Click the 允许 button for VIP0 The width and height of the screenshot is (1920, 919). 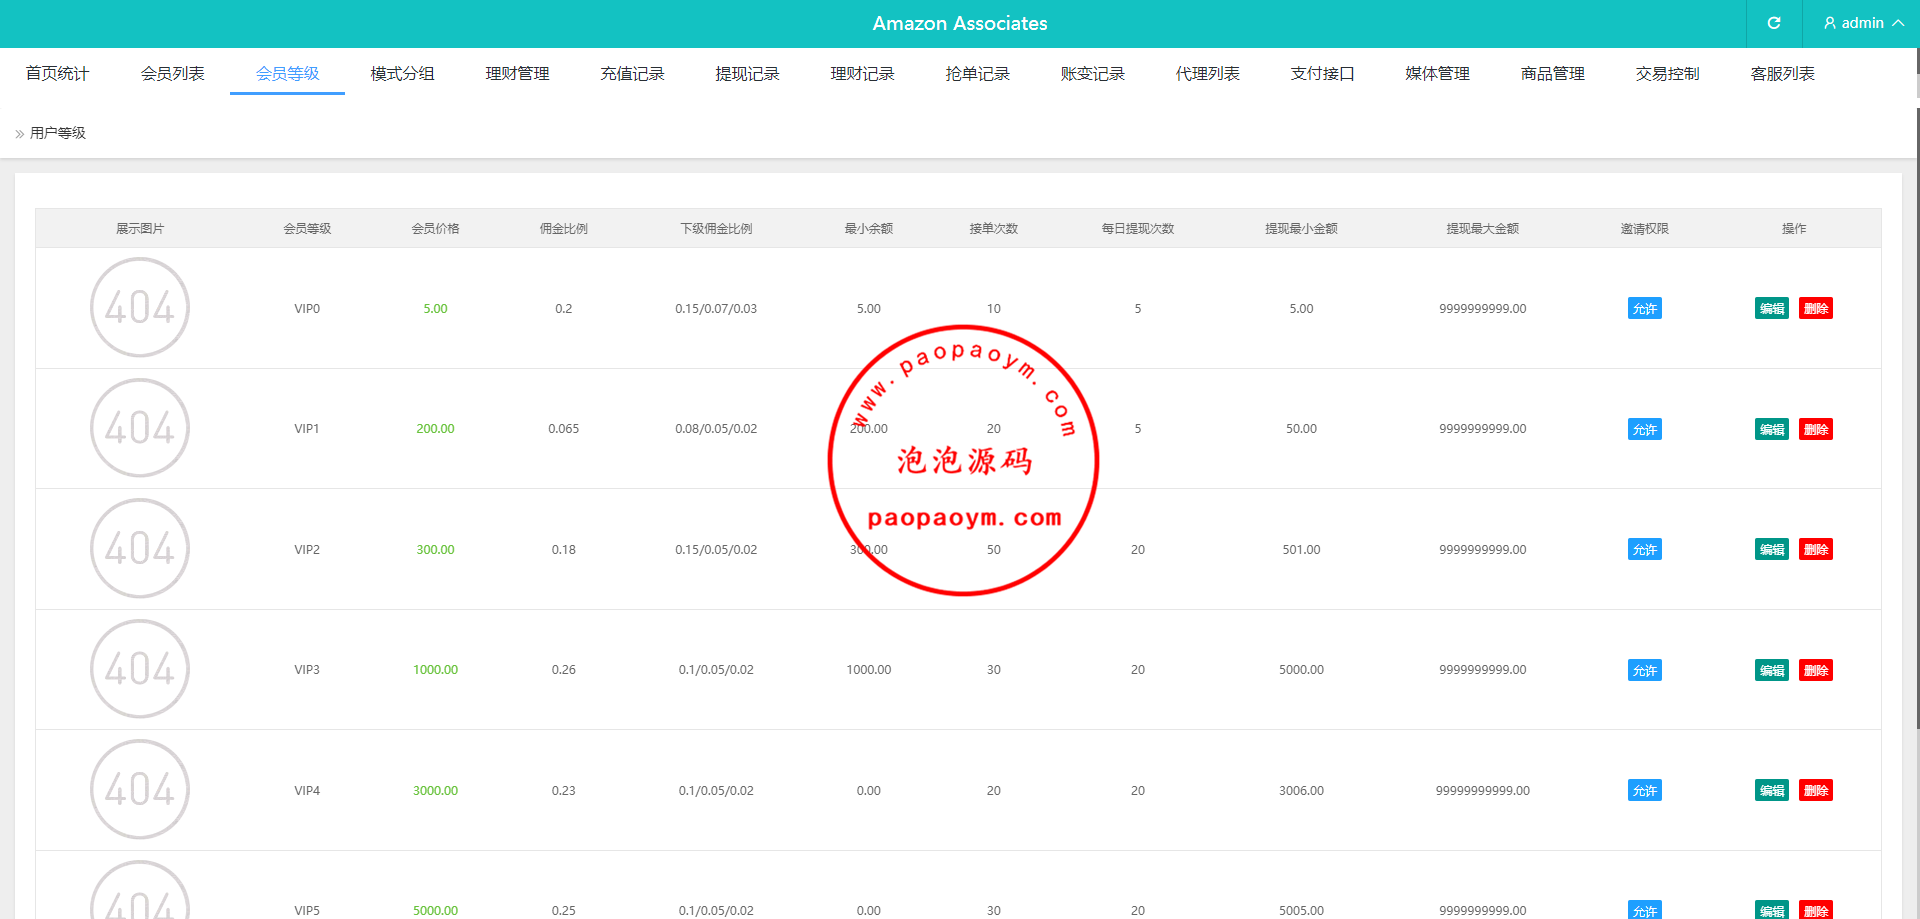(x=1644, y=308)
